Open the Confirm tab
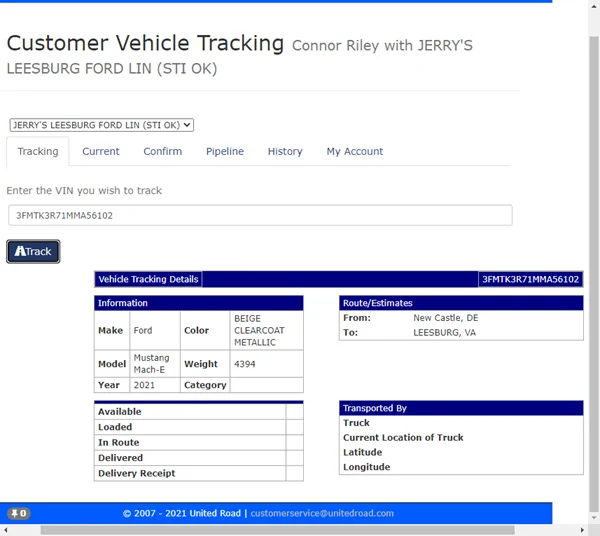Image resolution: width=600 pixels, height=536 pixels. point(163,152)
